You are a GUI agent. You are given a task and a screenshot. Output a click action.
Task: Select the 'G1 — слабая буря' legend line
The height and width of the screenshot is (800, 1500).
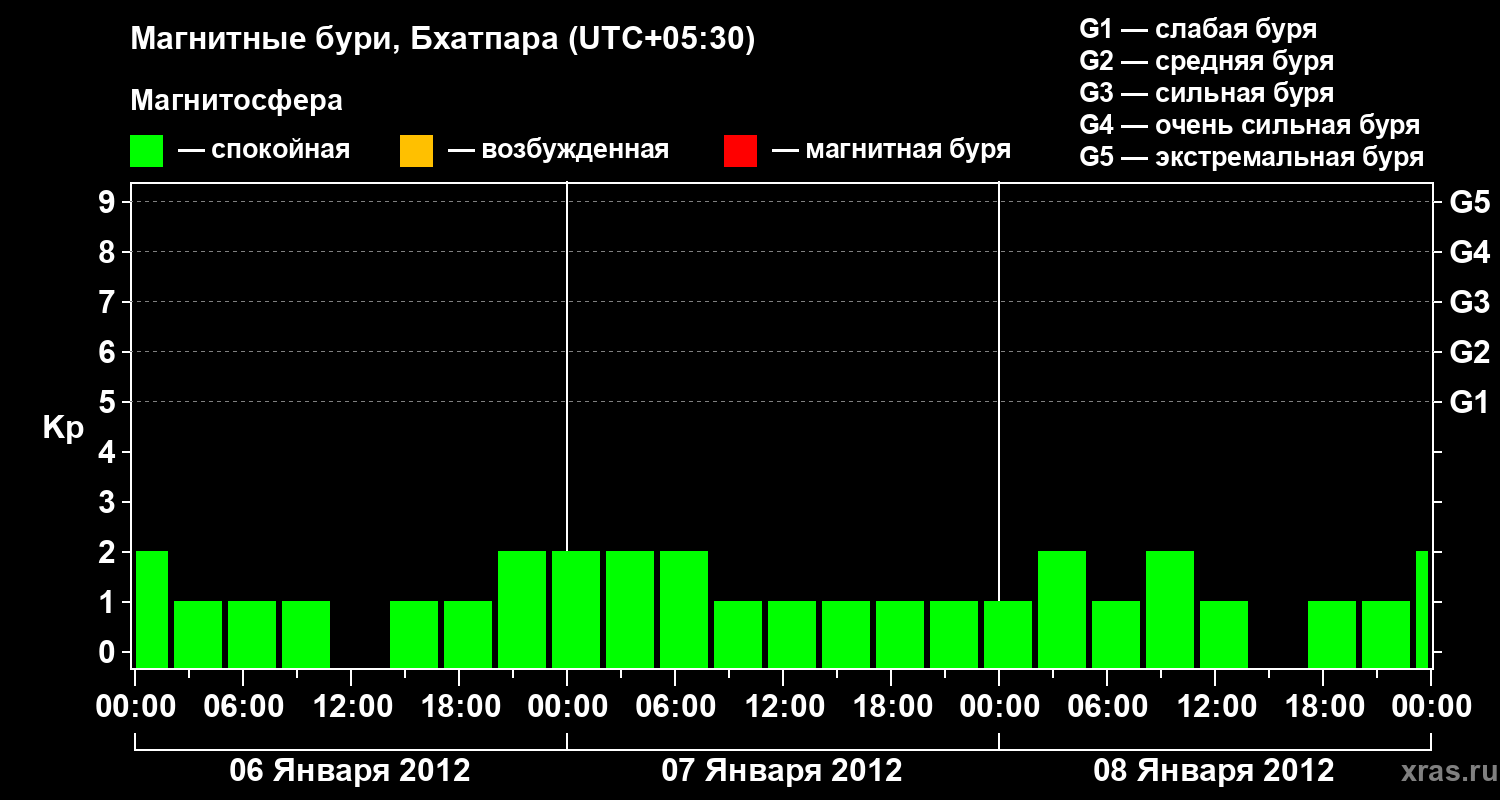(x=1198, y=29)
